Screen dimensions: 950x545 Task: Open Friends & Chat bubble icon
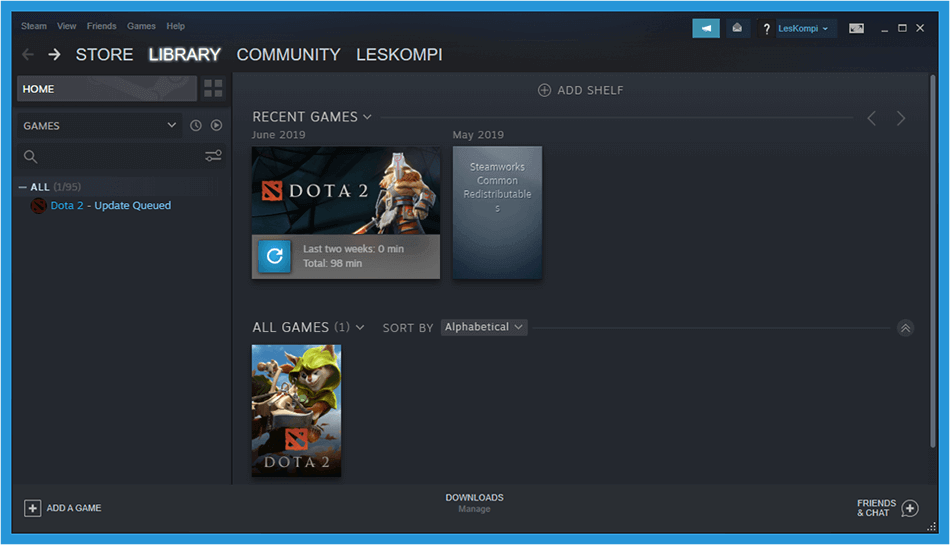pyautogui.click(x=910, y=508)
